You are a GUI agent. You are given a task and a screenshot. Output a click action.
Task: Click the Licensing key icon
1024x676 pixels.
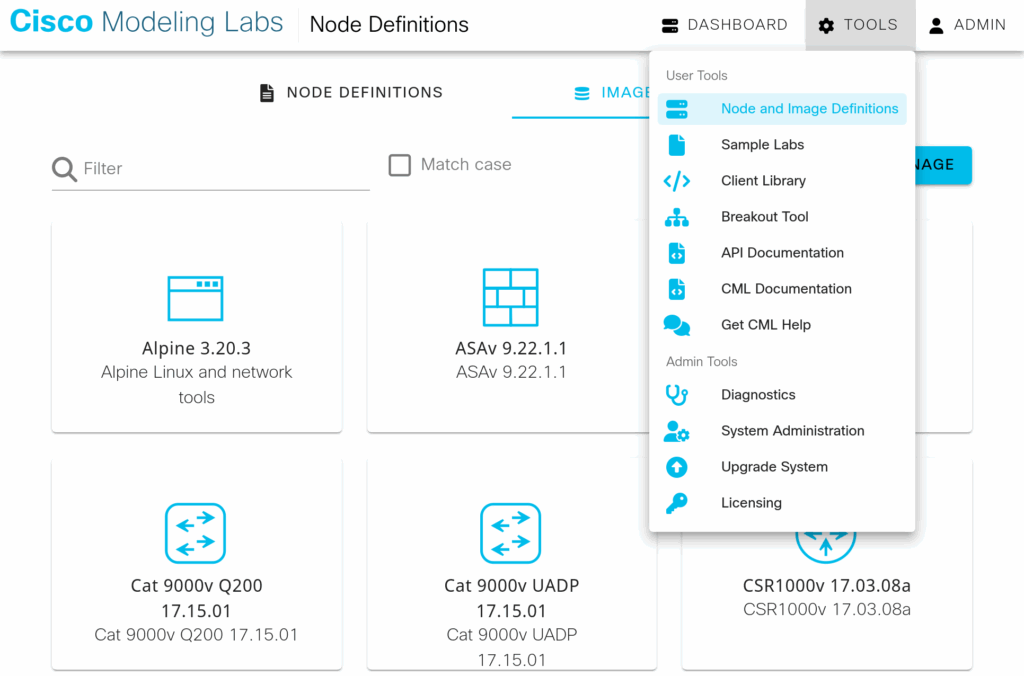point(677,503)
